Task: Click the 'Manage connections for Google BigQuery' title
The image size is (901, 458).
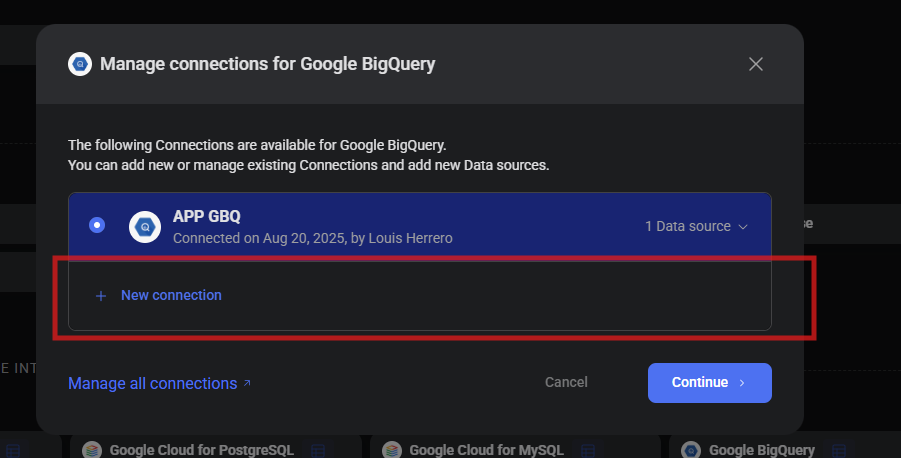Action: 268,64
